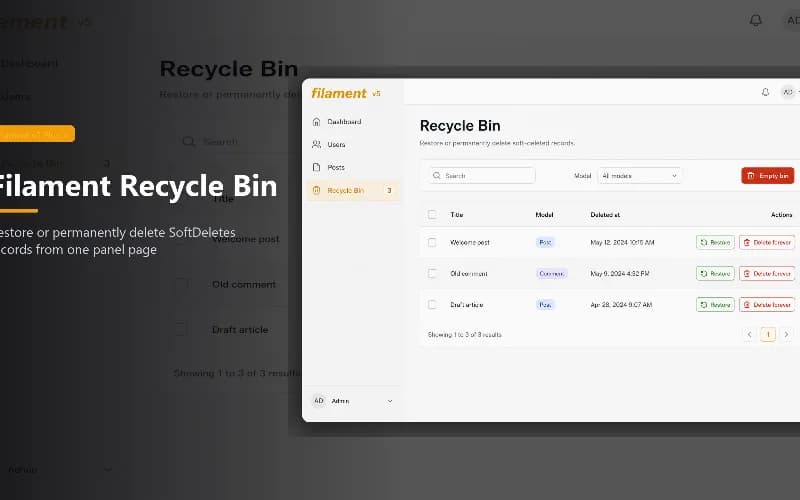Click the red Empty bin button
Screen dimensions: 800x500
coord(768,176)
